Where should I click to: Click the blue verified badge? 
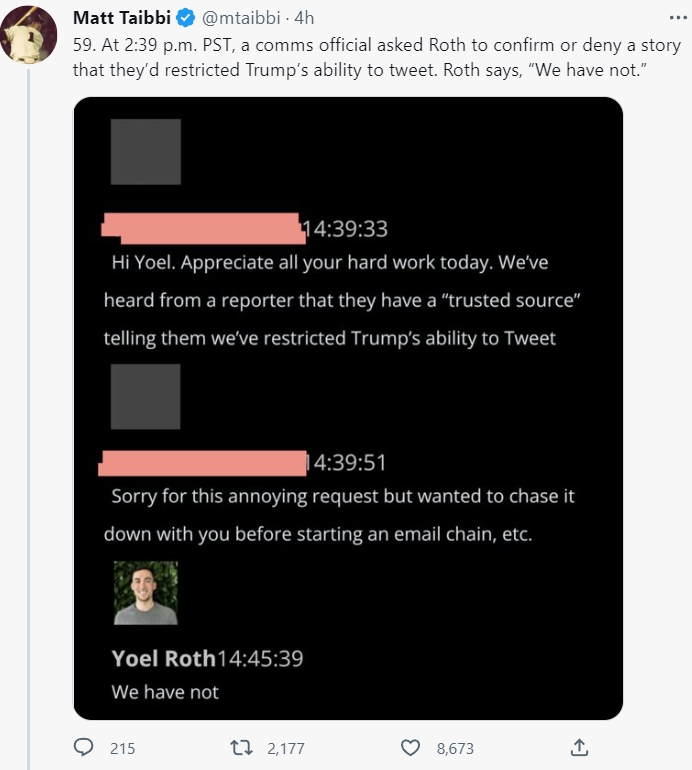point(185,18)
